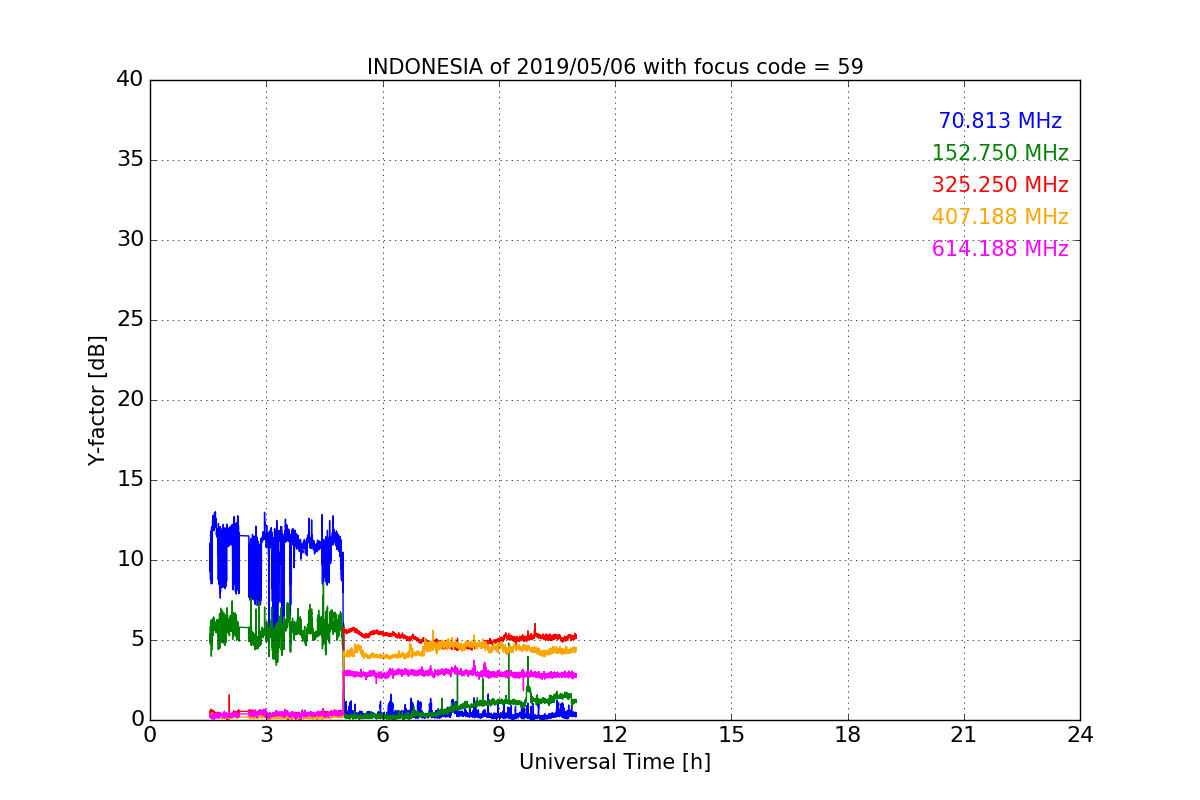Click the y-axis tick label '35'
Viewport: 1200px width, 800px height.
click(130, 160)
